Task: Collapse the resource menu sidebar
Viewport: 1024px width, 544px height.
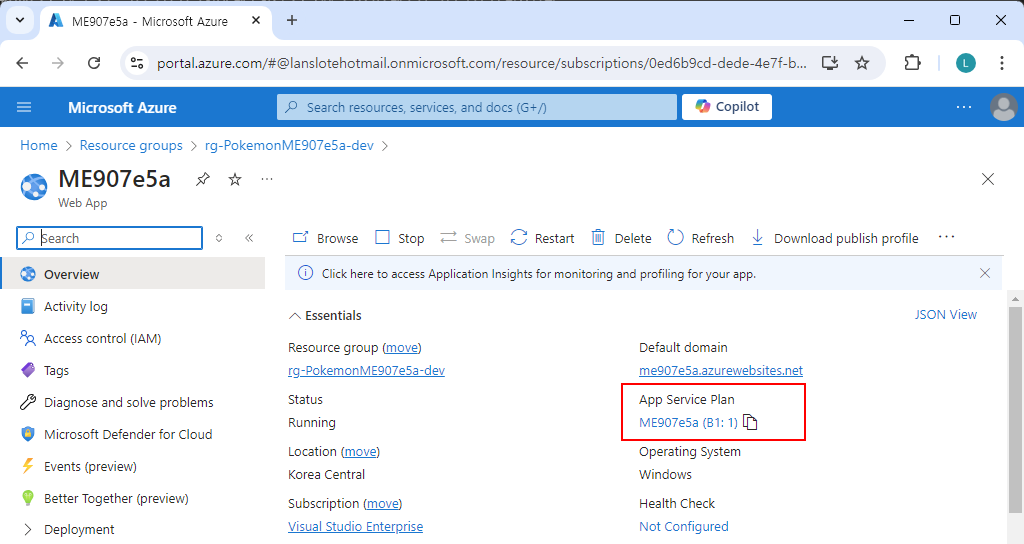Action: 249,238
